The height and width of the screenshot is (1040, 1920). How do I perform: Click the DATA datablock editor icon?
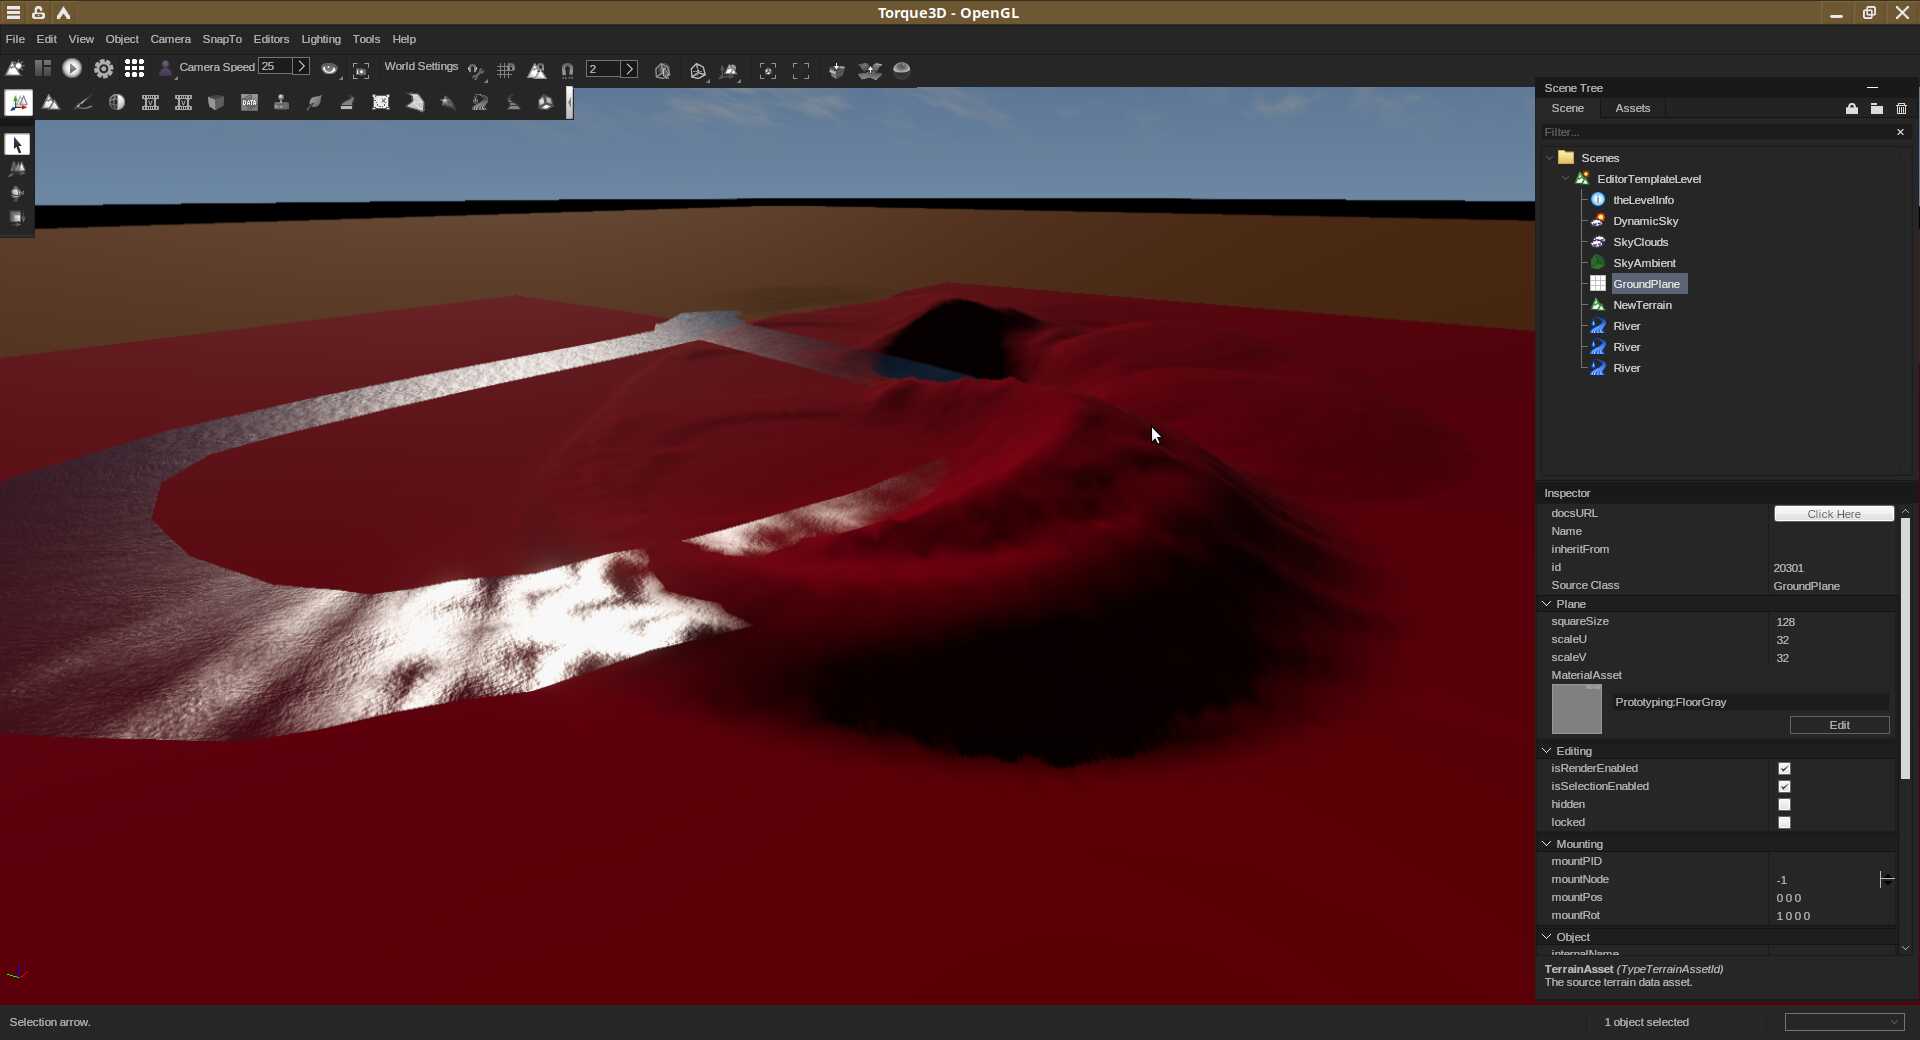coord(249,103)
